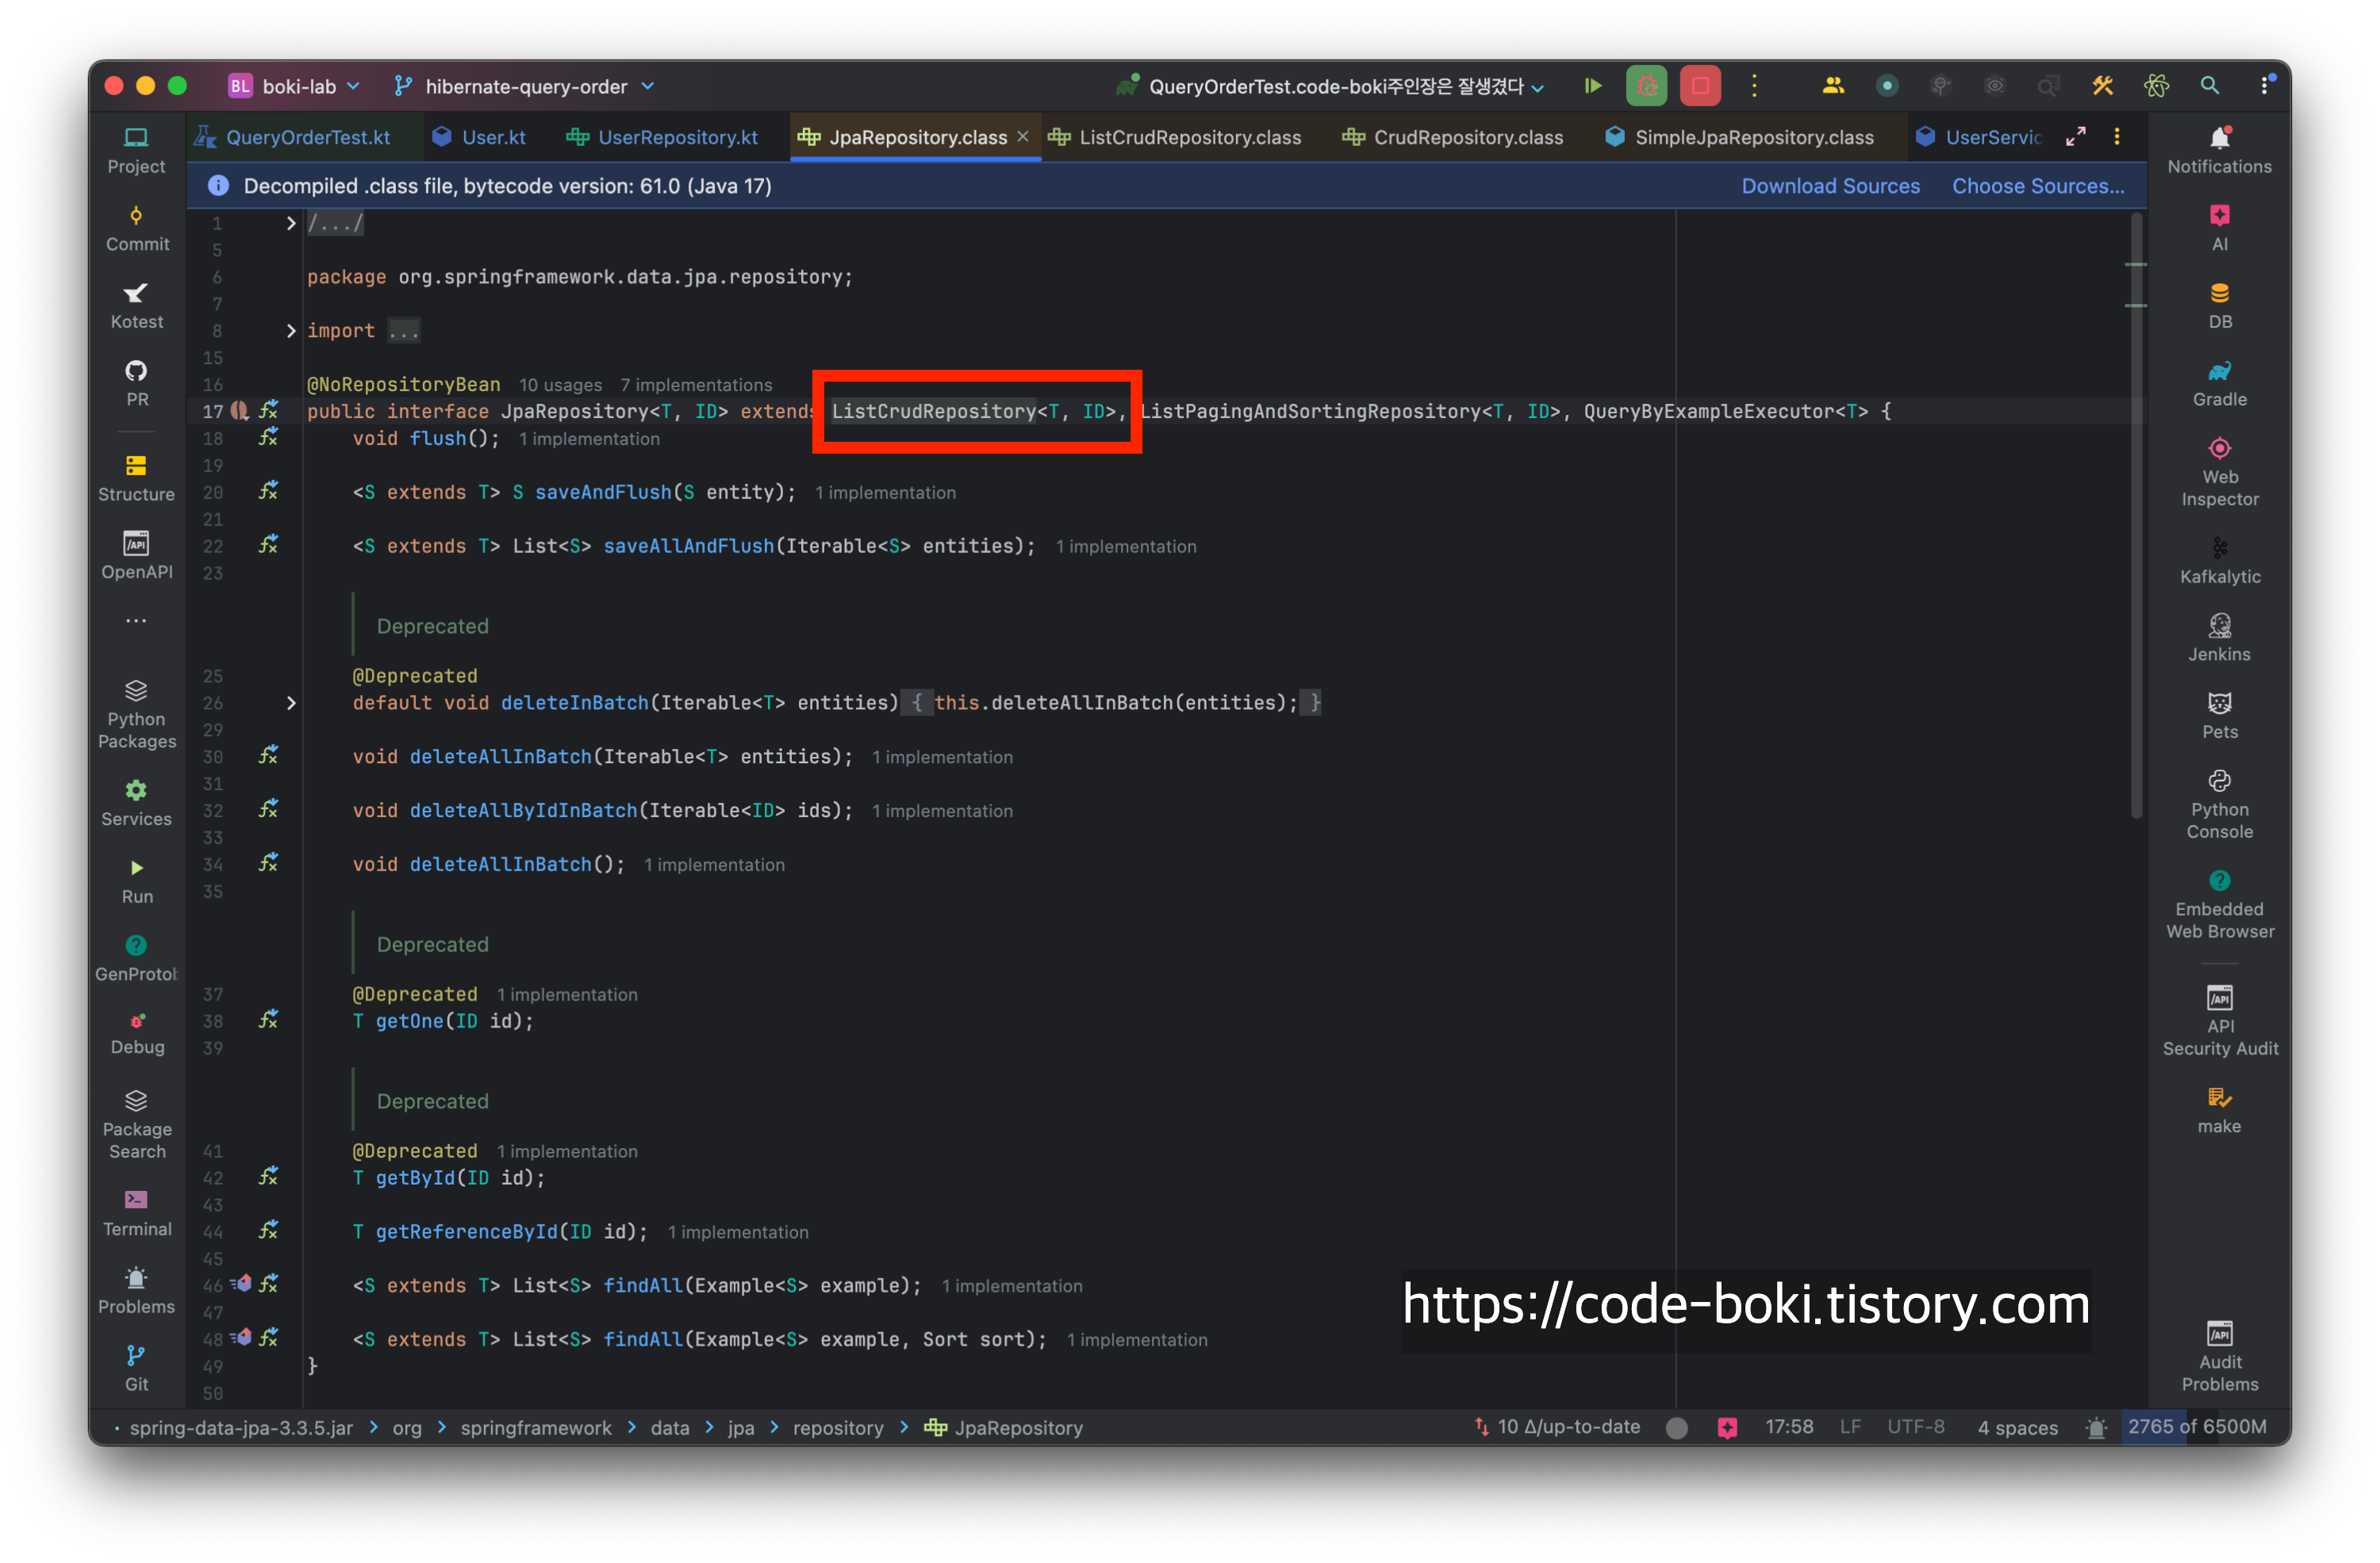Image resolution: width=2380 pixels, height=1563 pixels.
Task: Expand the folded import statements
Action: (291, 331)
